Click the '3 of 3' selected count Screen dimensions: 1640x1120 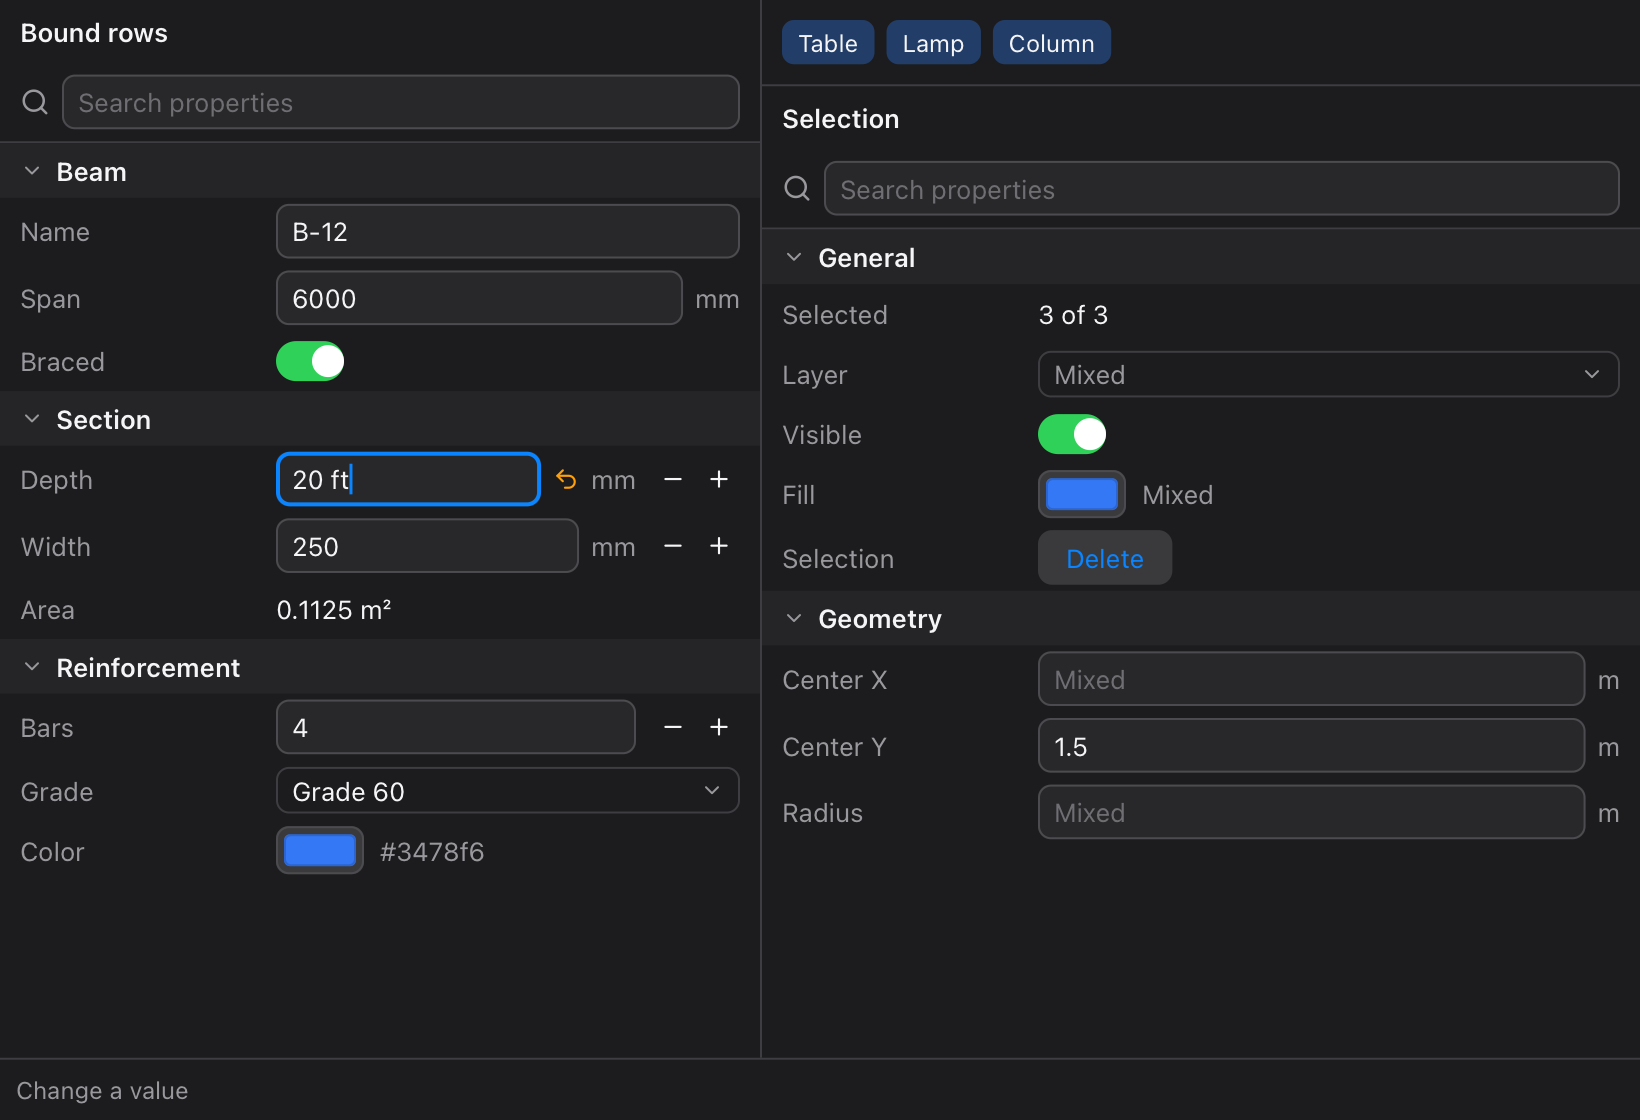[1073, 315]
